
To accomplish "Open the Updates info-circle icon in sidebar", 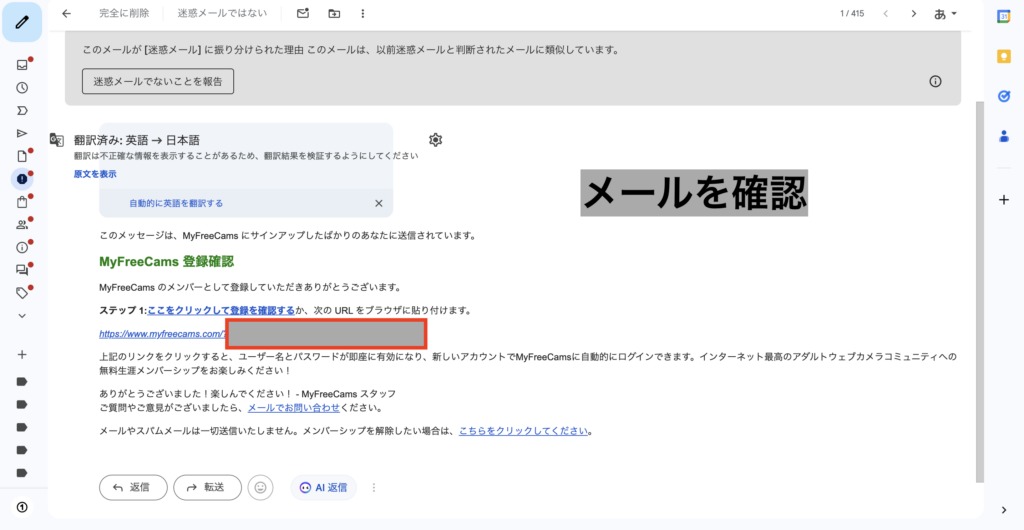I will point(22,247).
